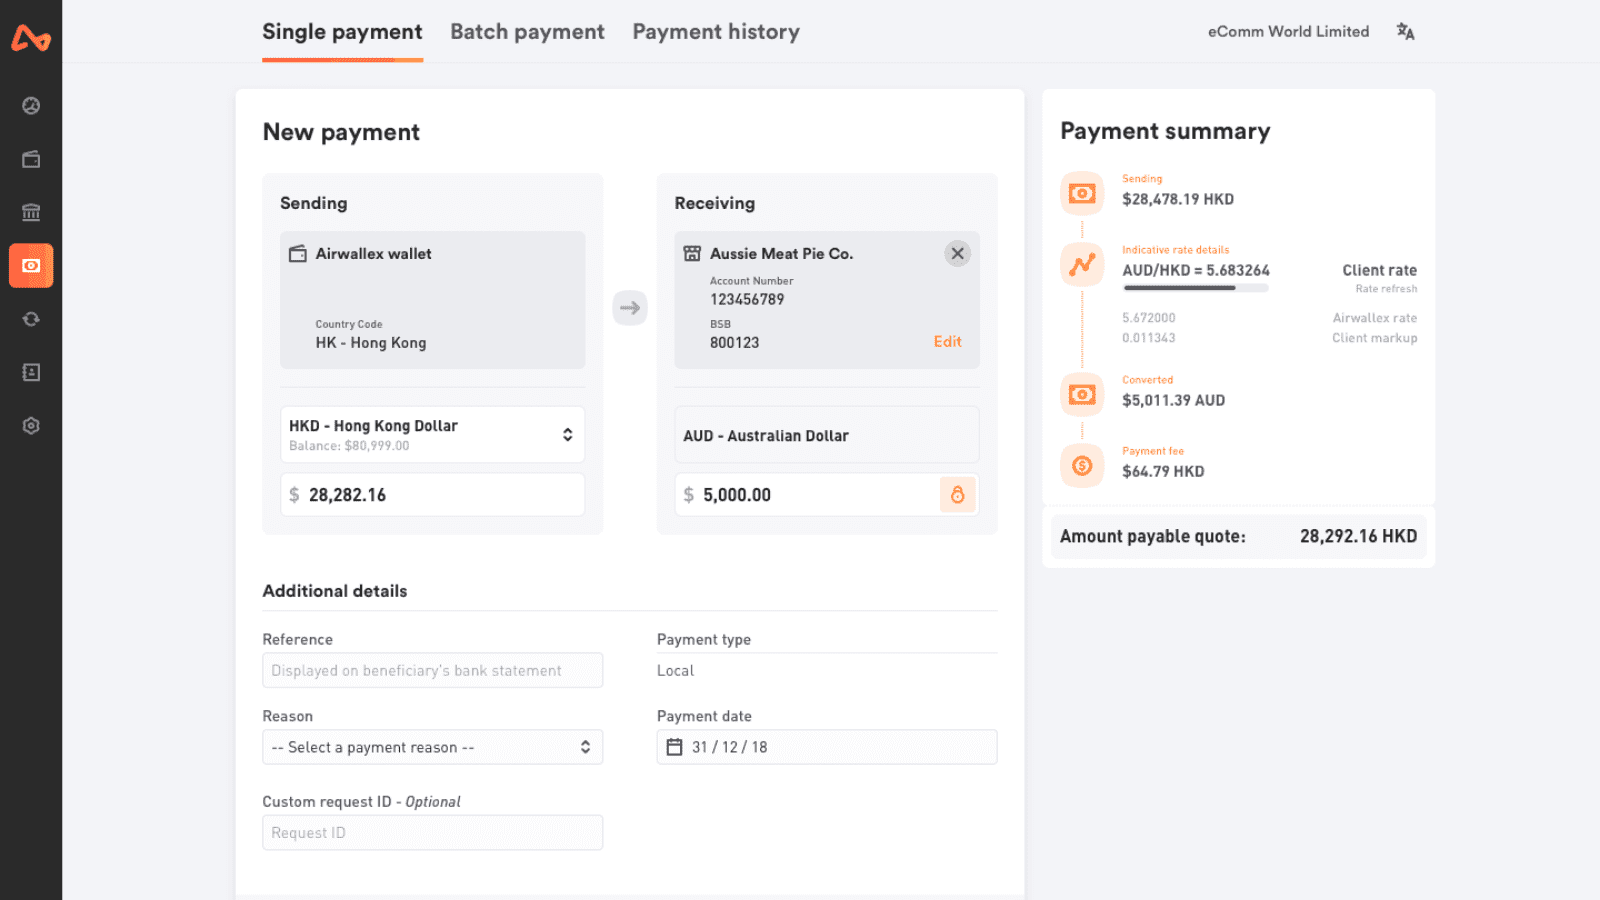This screenshot has height=900, width=1600.
Task: Click the Rate refresh label
Action: 1386,289
